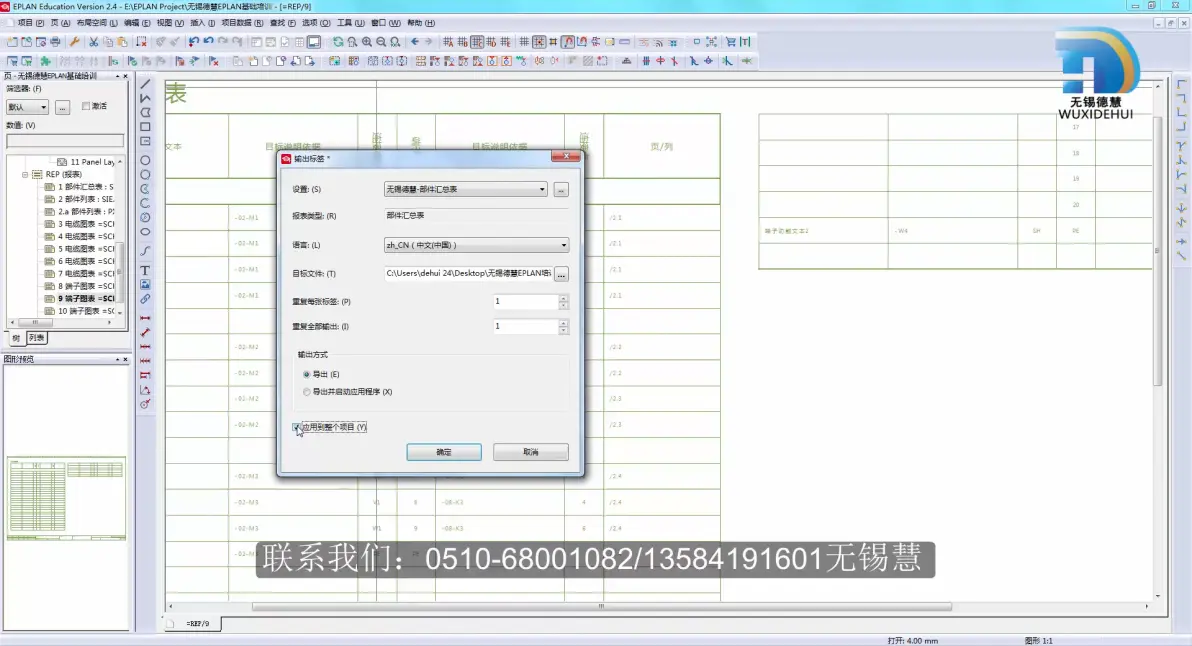Select tree item 1 部件汇总表
The height and width of the screenshot is (646, 1192).
(80, 186)
